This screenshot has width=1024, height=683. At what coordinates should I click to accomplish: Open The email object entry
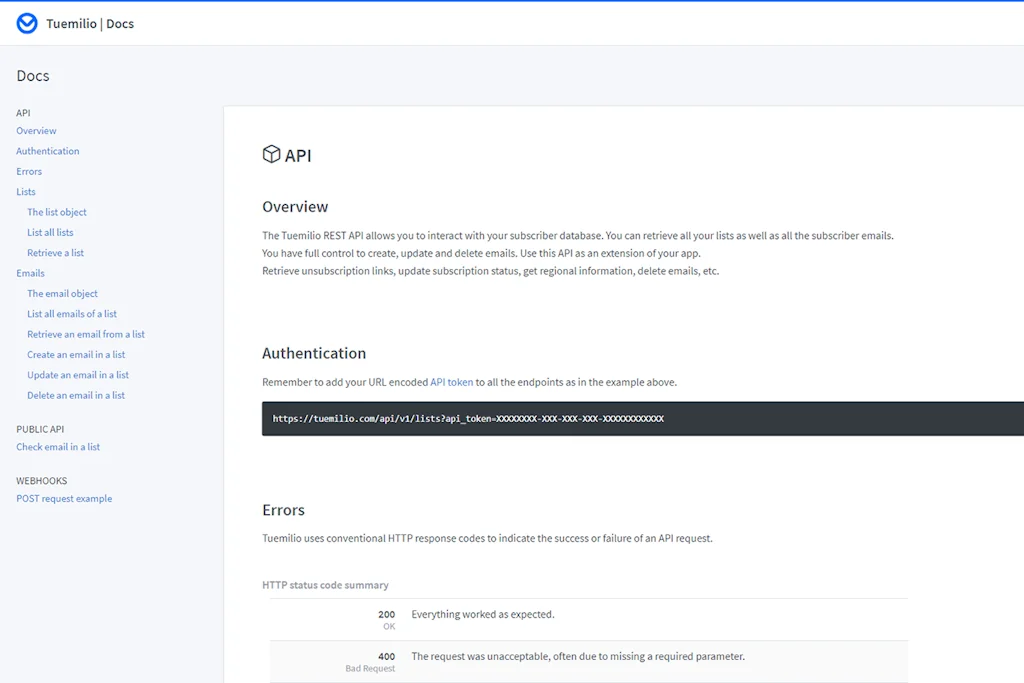[x=63, y=294]
